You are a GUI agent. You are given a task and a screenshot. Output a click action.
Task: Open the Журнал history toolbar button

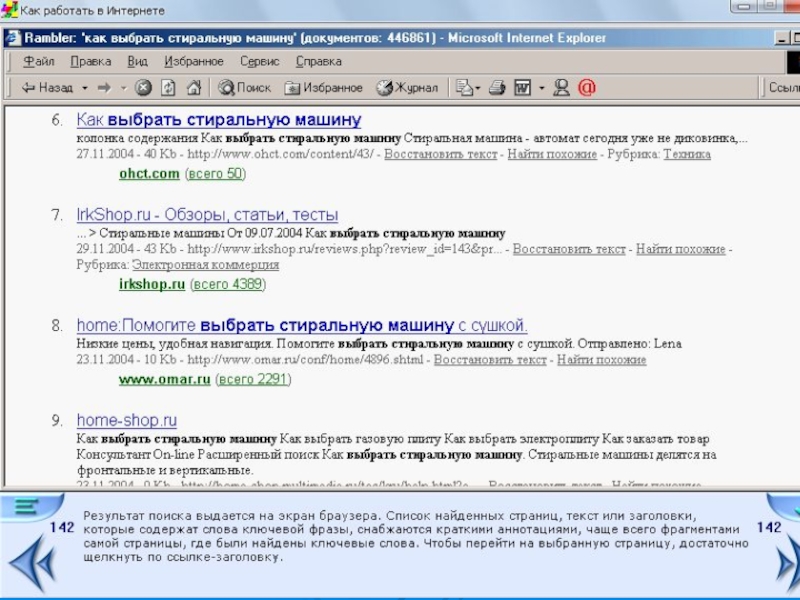tap(407, 88)
